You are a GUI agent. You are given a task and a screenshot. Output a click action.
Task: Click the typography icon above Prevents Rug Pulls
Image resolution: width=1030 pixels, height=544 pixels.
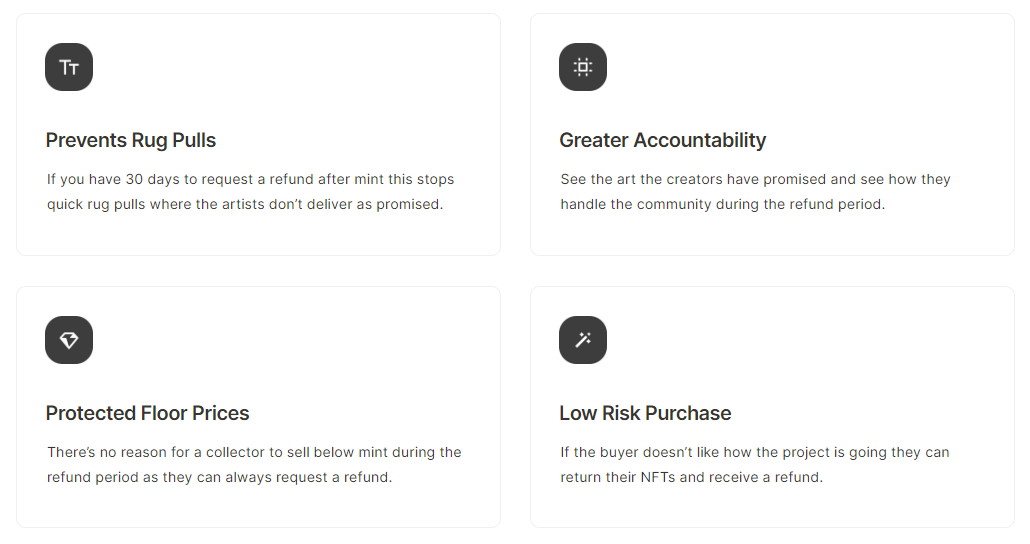[69, 67]
